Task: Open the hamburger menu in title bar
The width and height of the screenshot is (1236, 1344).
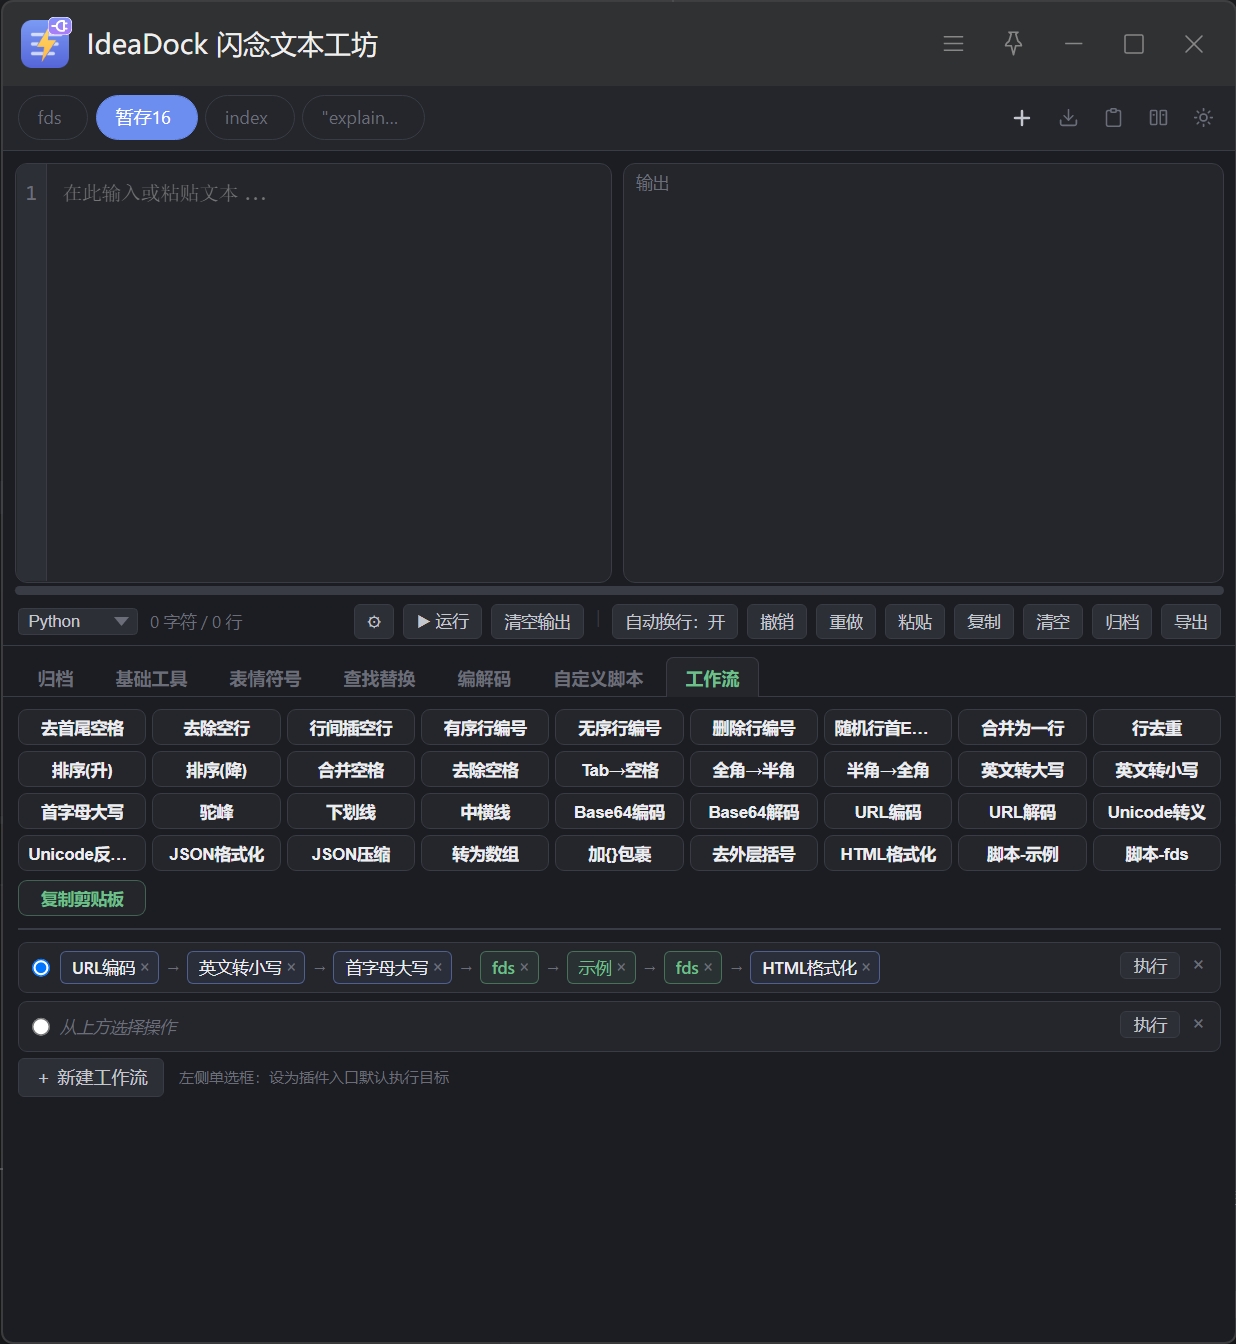Action: (953, 44)
